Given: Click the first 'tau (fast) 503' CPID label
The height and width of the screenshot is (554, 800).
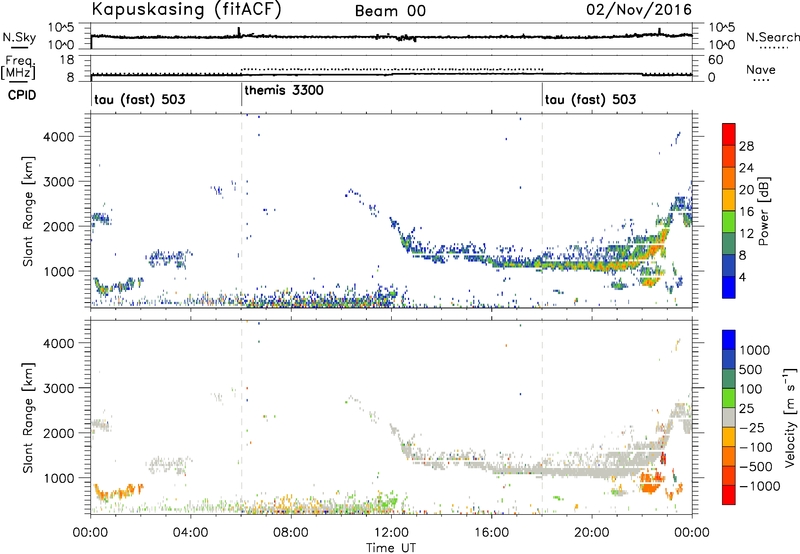Looking at the screenshot, I should [140, 99].
